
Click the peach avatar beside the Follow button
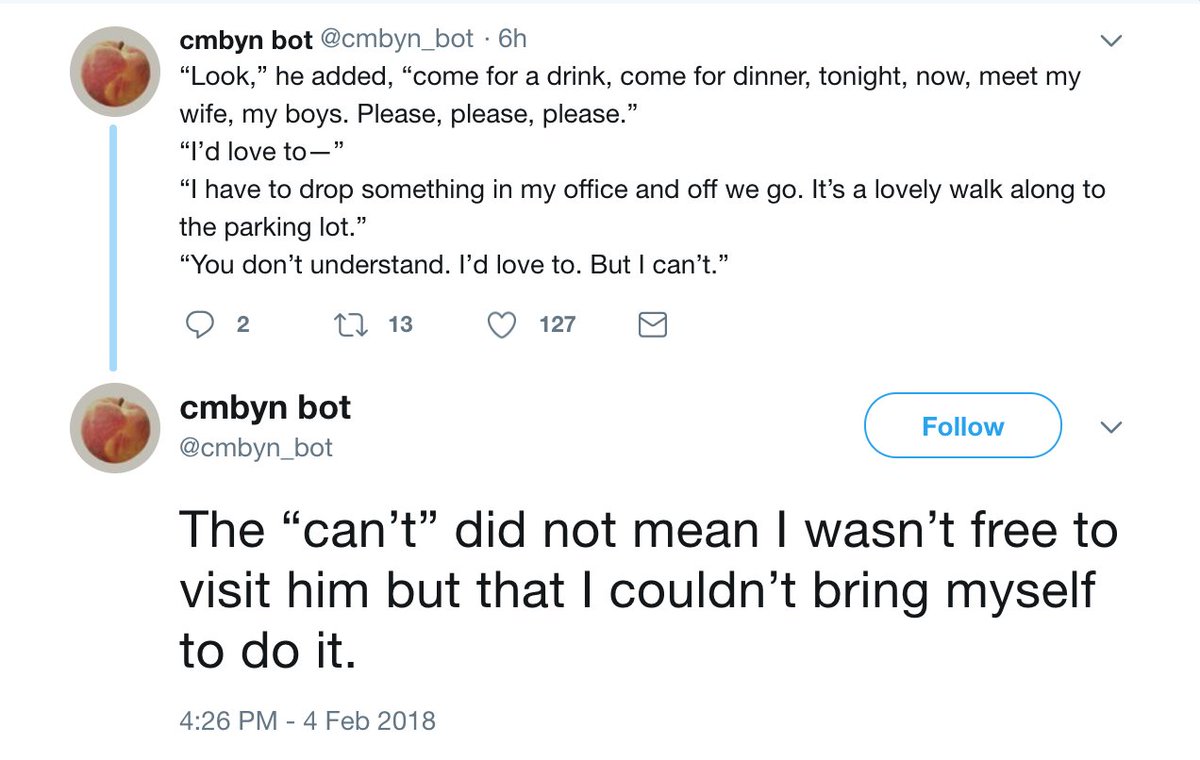coord(115,428)
